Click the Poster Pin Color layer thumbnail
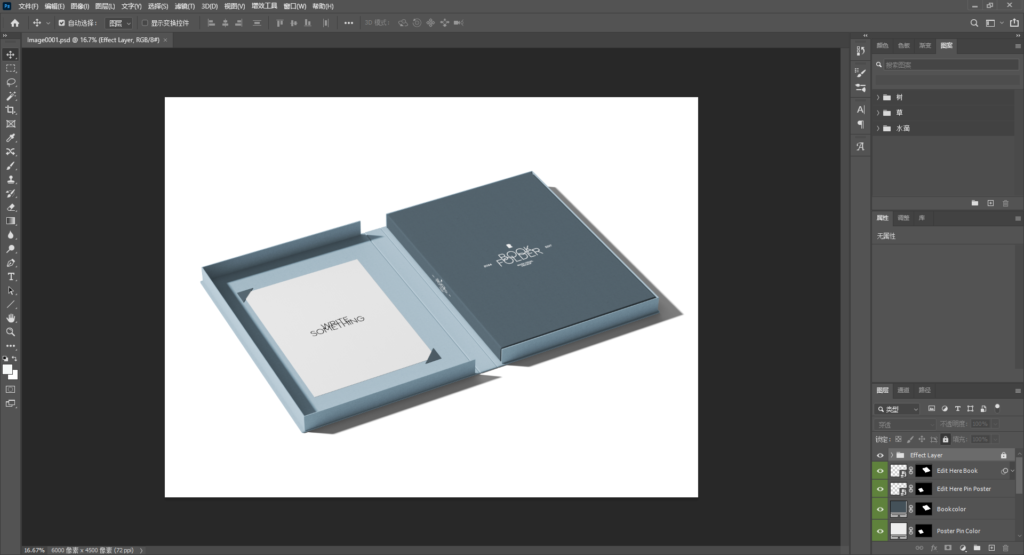The height and width of the screenshot is (555, 1024). coord(899,530)
